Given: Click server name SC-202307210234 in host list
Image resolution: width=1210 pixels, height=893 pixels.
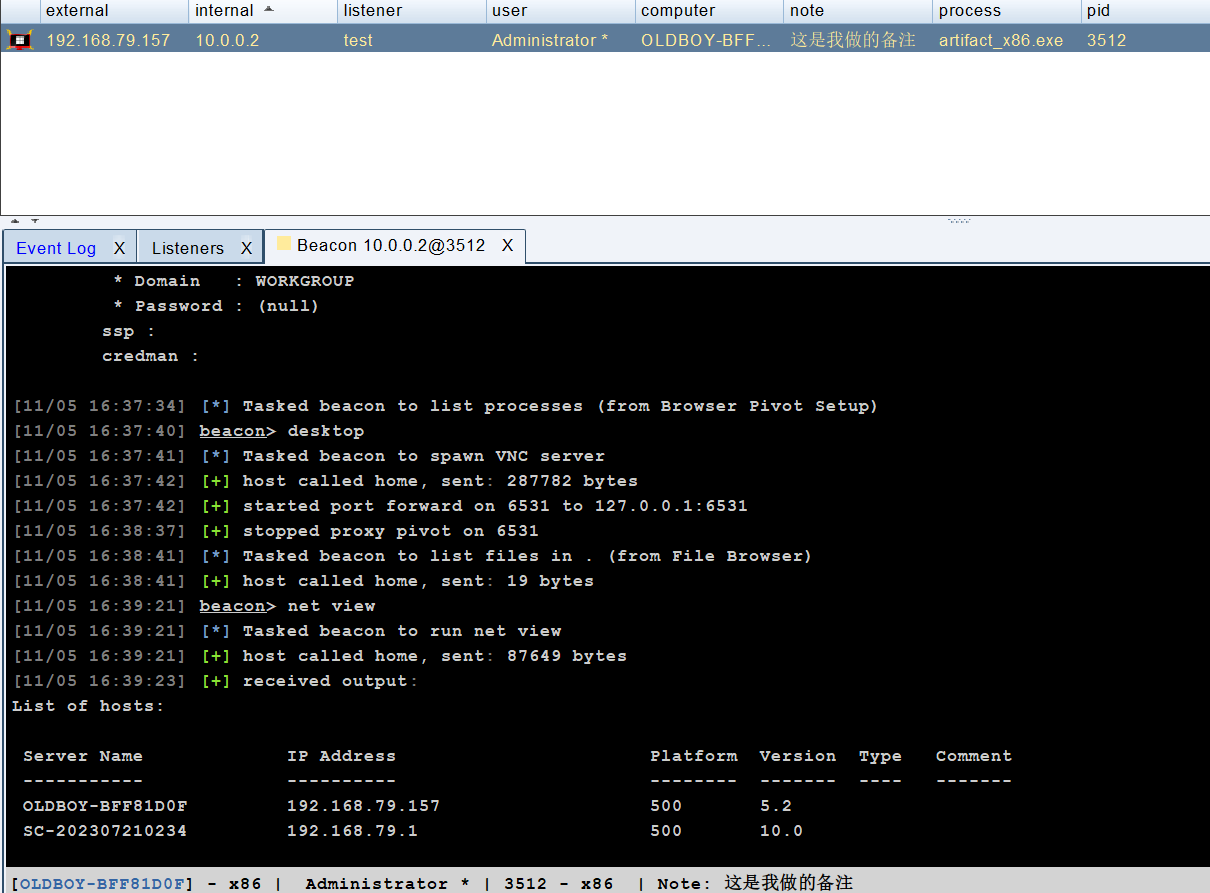Looking at the screenshot, I should point(105,831).
